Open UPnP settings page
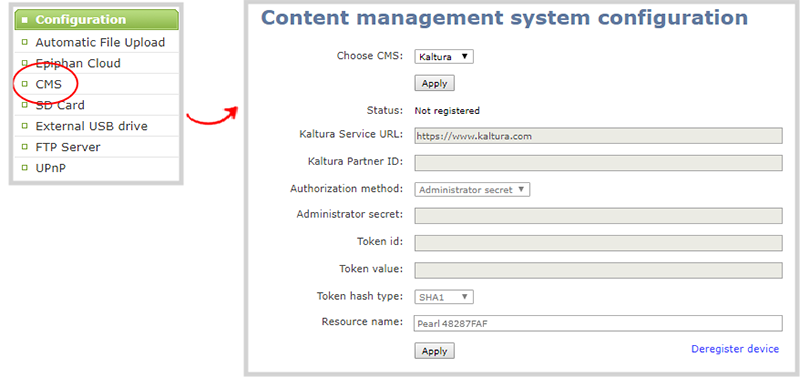This screenshot has height=377, width=800. (51, 168)
